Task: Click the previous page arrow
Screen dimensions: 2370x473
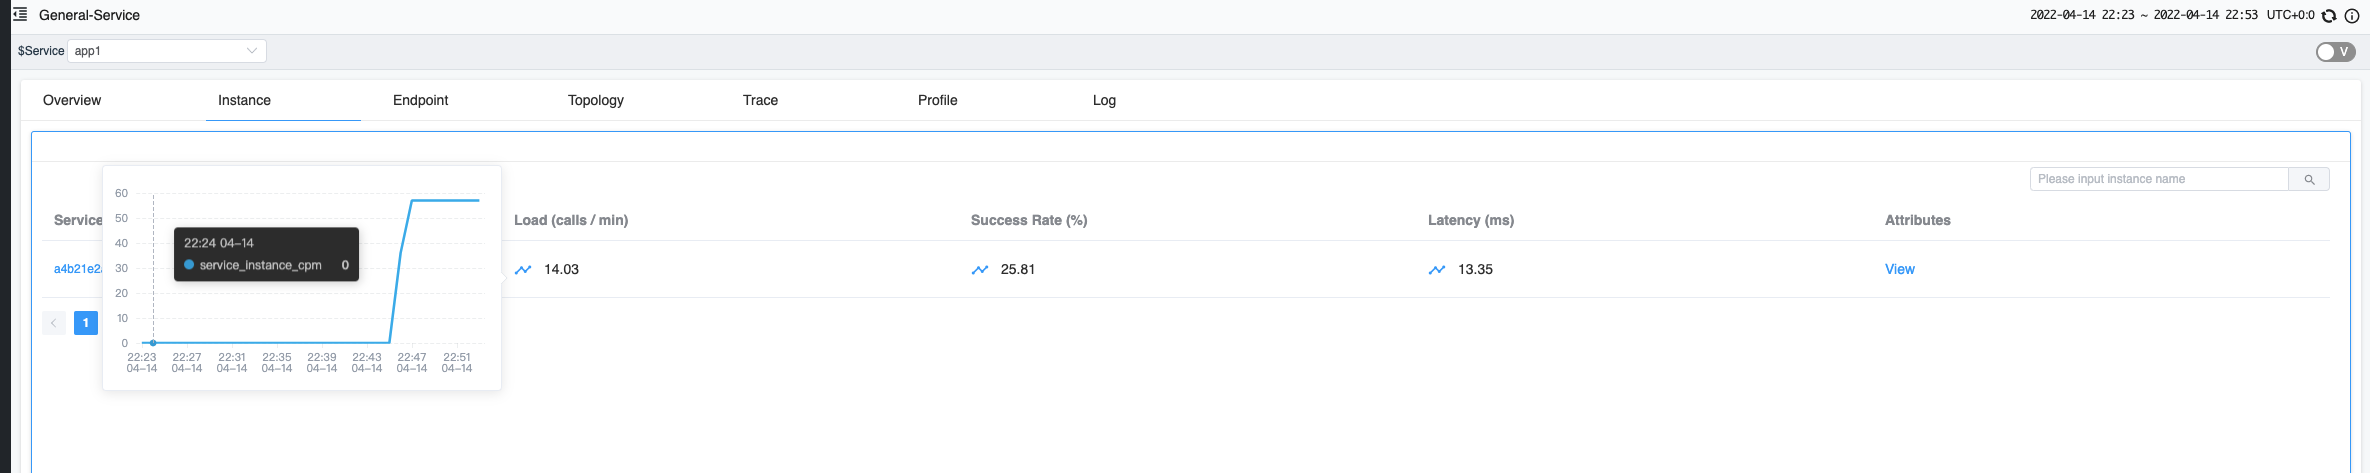Action: click(x=54, y=323)
